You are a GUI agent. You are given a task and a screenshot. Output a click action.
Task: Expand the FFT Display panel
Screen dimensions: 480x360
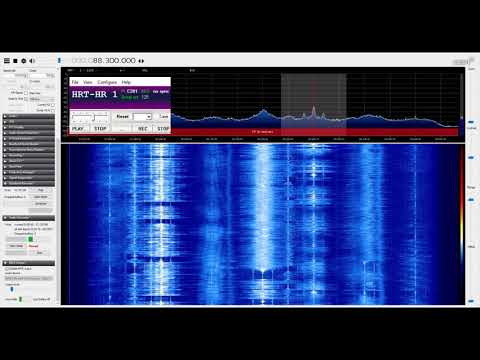[29, 127]
